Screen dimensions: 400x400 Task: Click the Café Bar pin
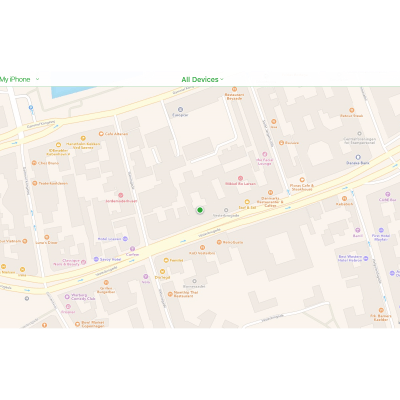pyautogui.click(x=387, y=194)
